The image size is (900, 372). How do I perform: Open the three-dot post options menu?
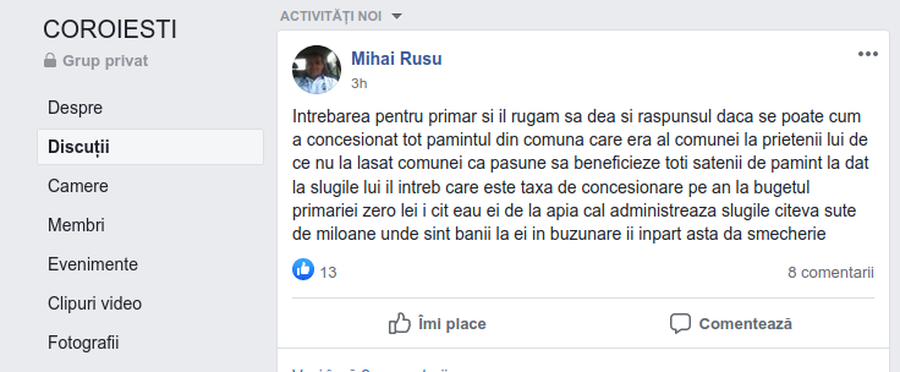(868, 55)
